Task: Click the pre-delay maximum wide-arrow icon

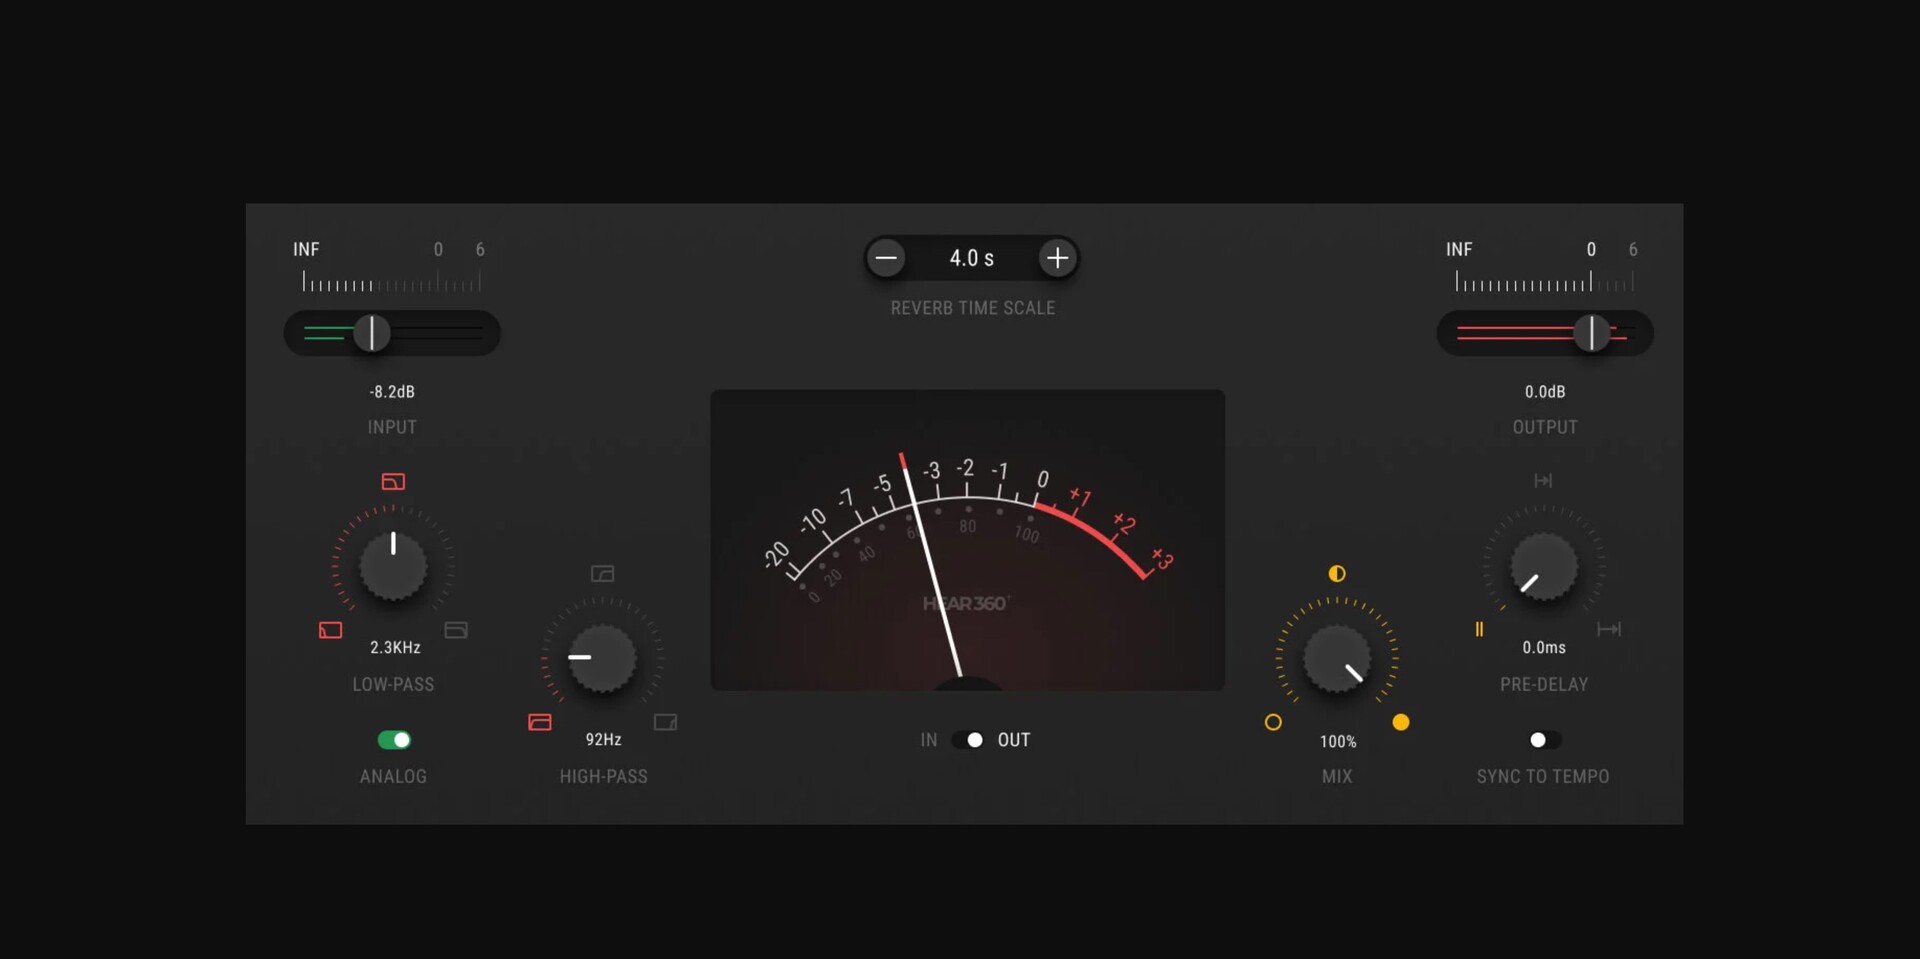Action: coord(1609,629)
